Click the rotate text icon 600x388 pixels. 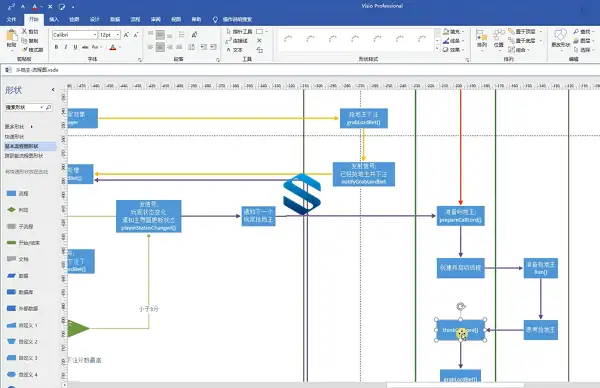click(194, 35)
